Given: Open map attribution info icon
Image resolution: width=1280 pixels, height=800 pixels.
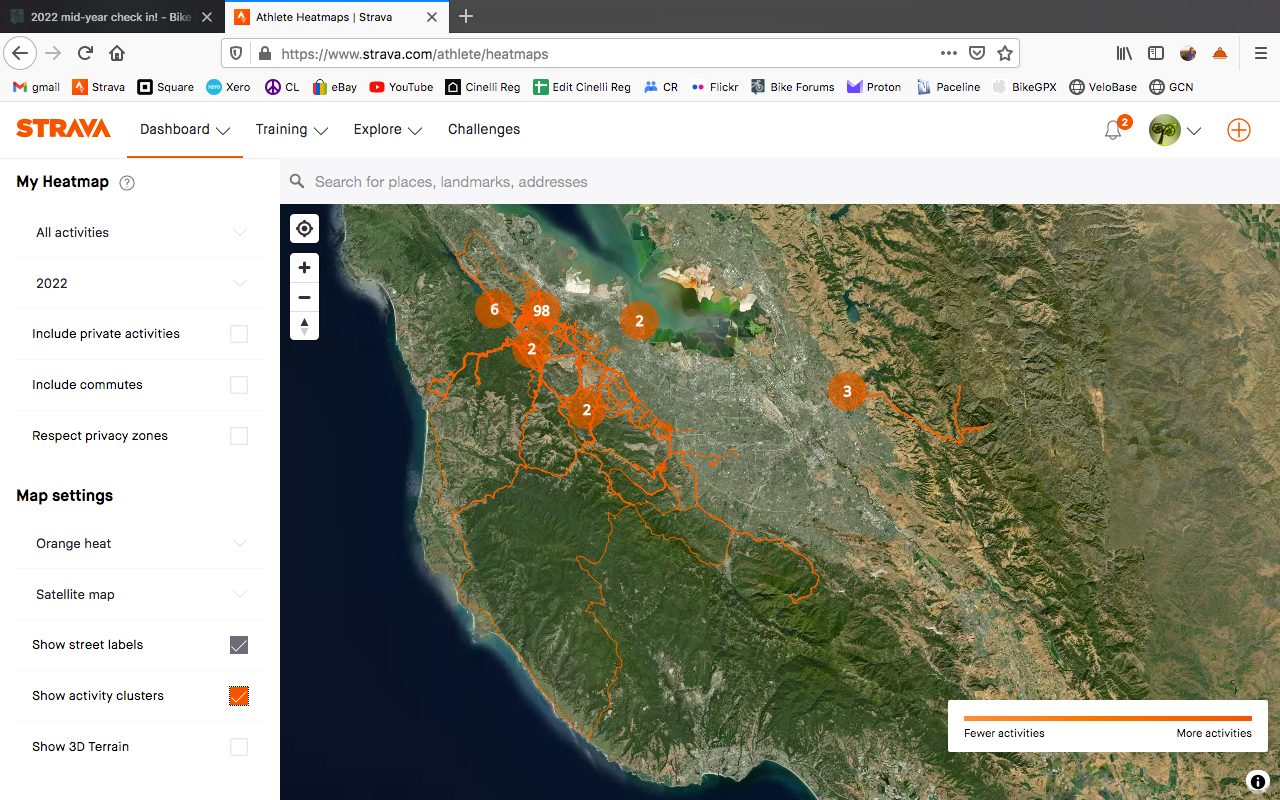Looking at the screenshot, I should (1257, 782).
